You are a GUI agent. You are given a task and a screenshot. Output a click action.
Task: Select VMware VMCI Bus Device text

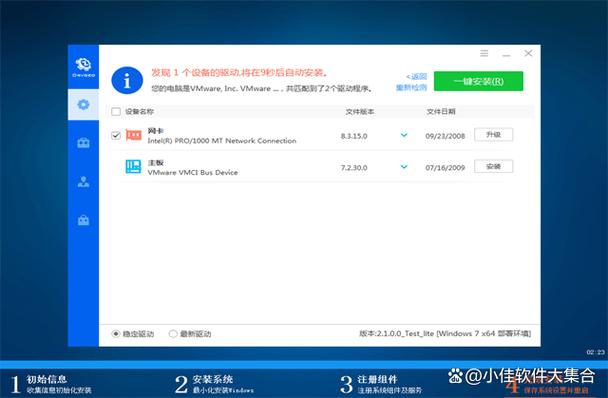pyautogui.click(x=193, y=173)
